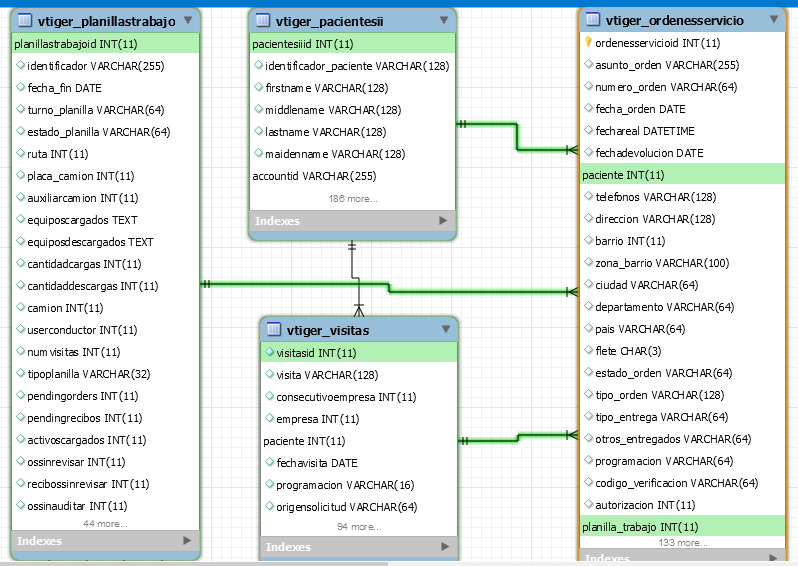This screenshot has height=566, width=798.
Task: Expand Indexes section of vtiger_planillastrabajo
Action: tap(187, 541)
